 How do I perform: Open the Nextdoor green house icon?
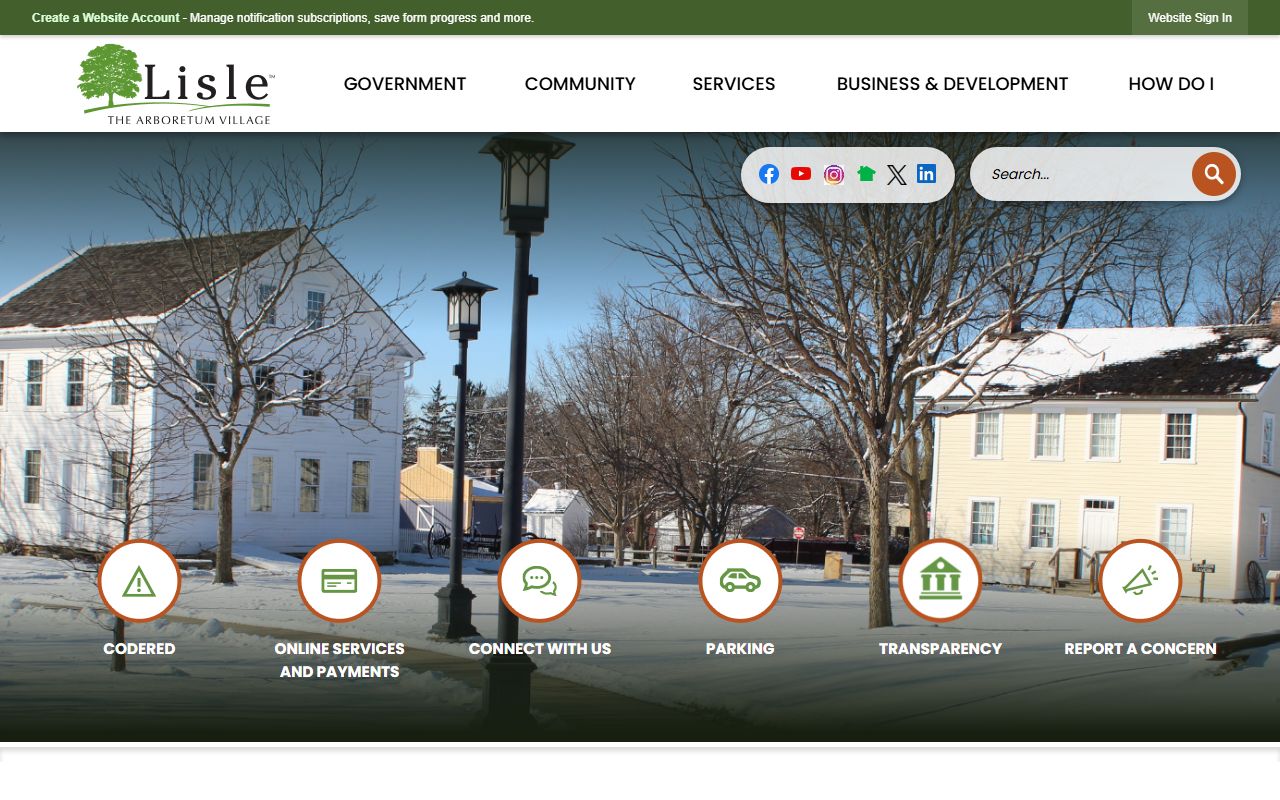(866, 174)
